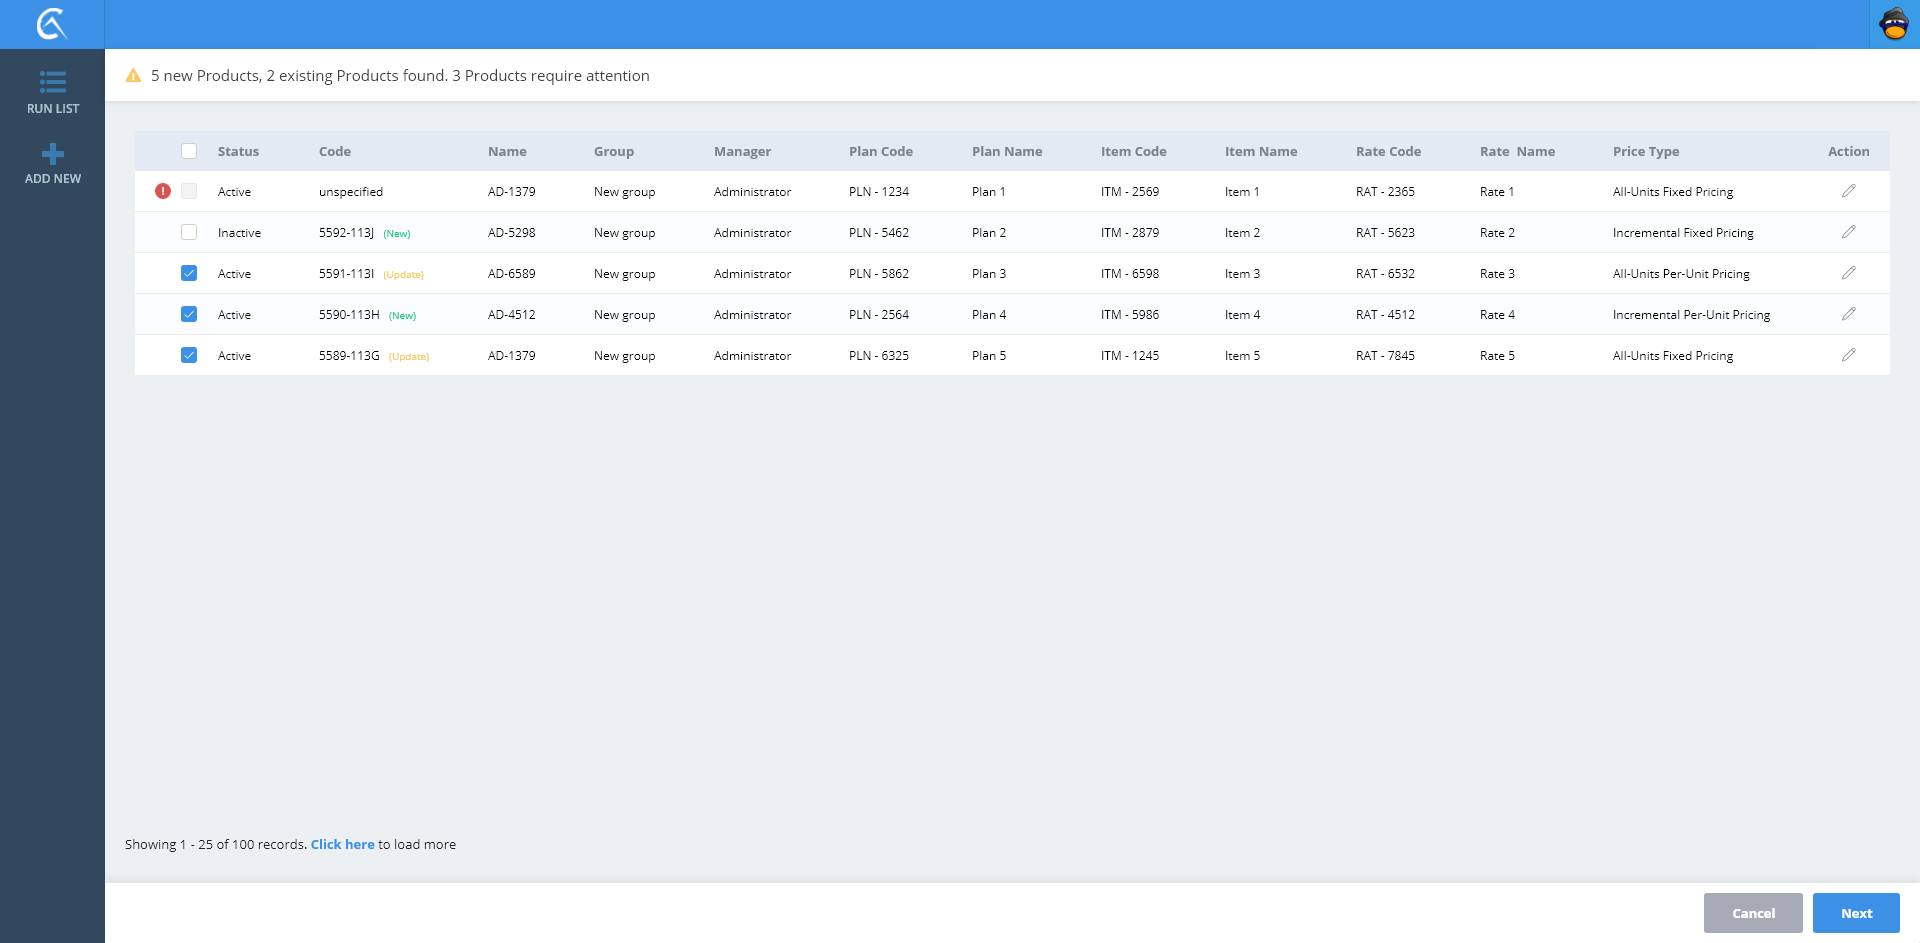Check the box for Inactive row 5592-113J
The image size is (1920, 943).
[x=189, y=232]
